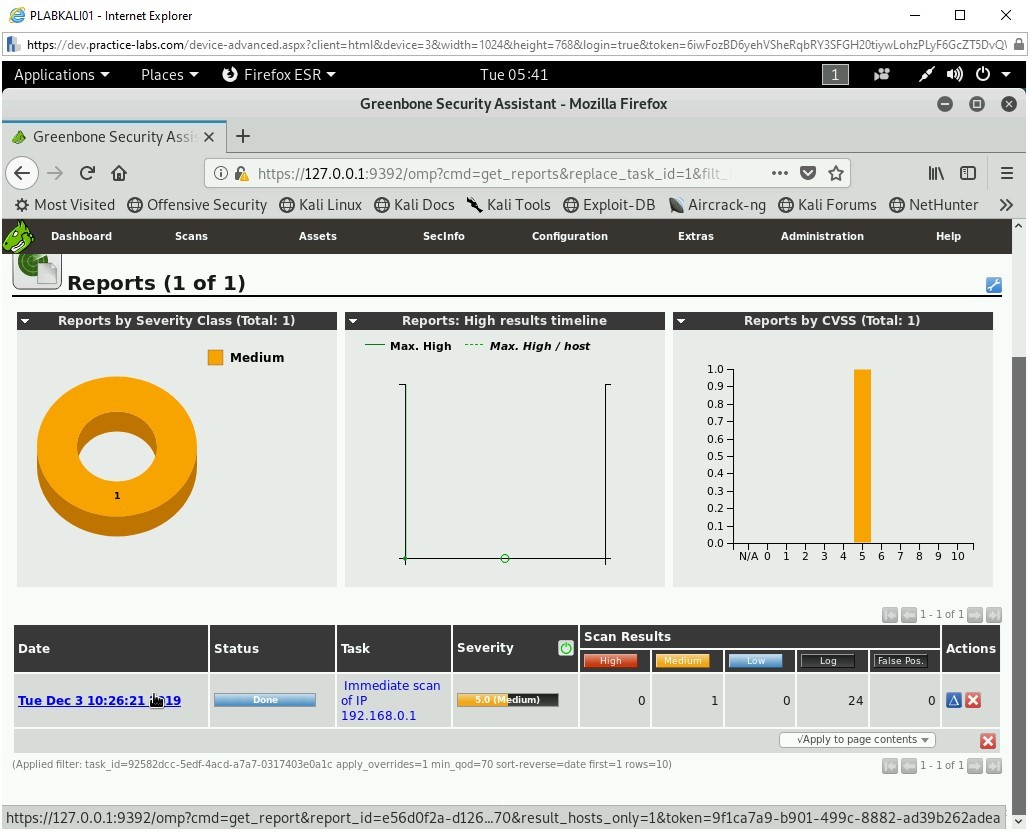Open the Tue Dec 3 report link

99,700
